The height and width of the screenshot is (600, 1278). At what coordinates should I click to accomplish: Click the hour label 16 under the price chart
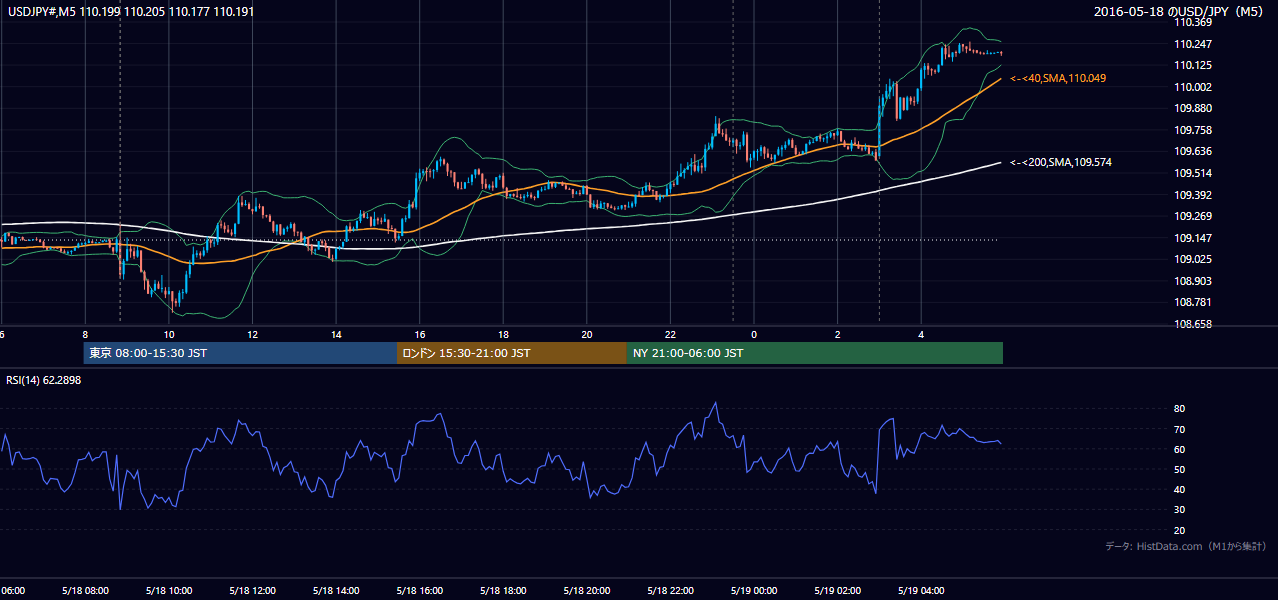tap(420, 334)
